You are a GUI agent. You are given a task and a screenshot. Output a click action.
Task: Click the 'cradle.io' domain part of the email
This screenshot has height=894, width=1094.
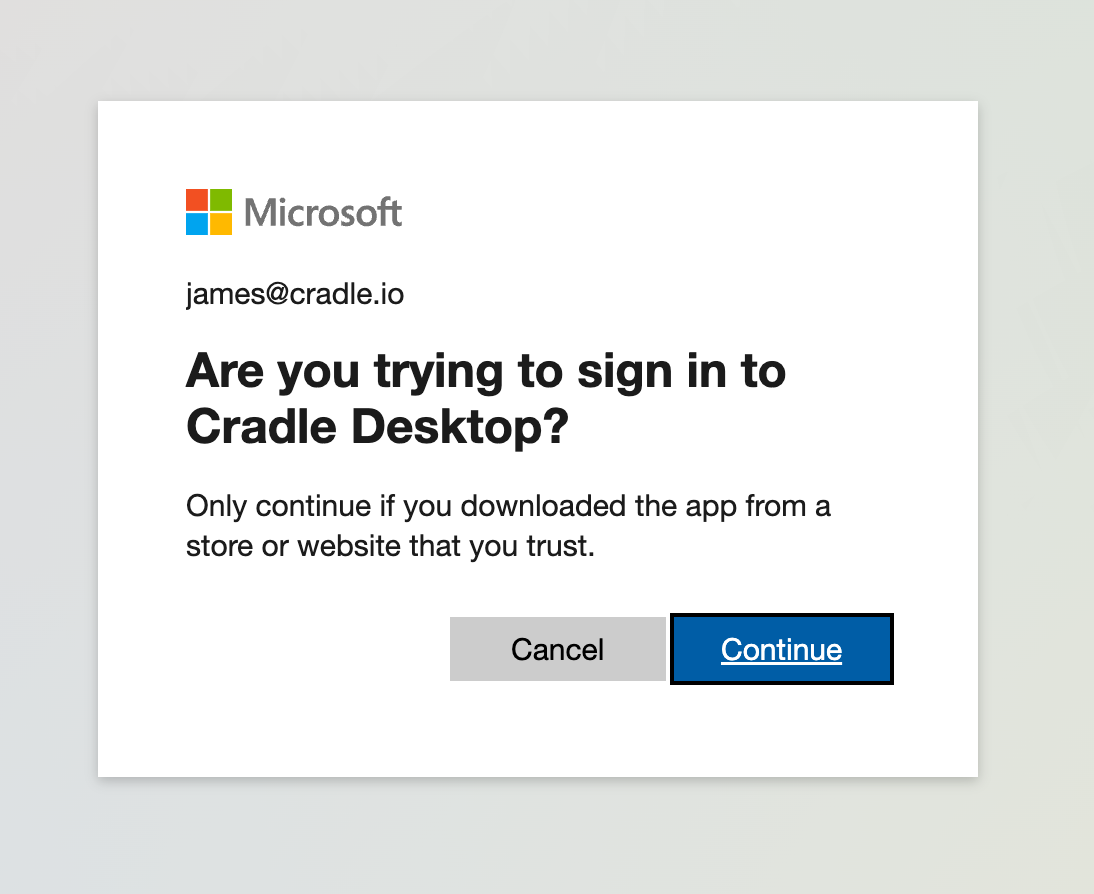347,294
